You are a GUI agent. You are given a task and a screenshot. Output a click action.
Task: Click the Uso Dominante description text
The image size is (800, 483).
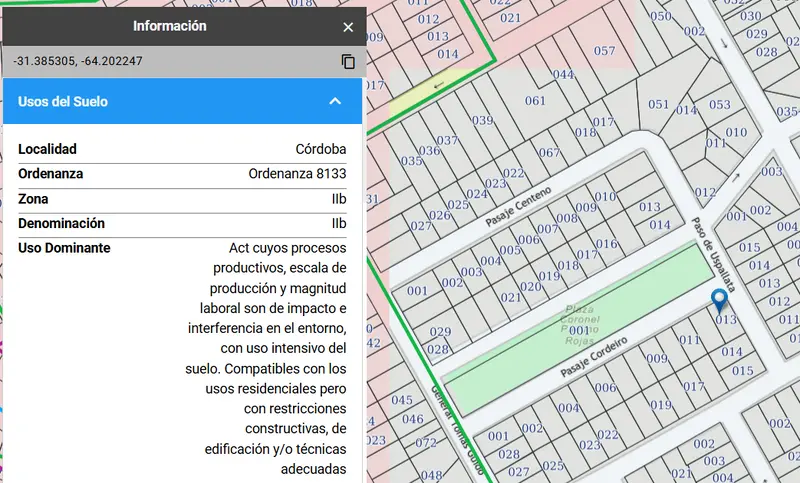point(266,358)
